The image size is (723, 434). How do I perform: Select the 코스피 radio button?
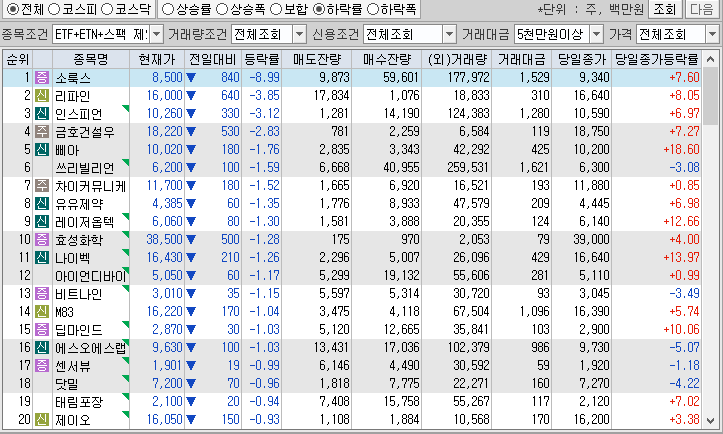pos(54,9)
